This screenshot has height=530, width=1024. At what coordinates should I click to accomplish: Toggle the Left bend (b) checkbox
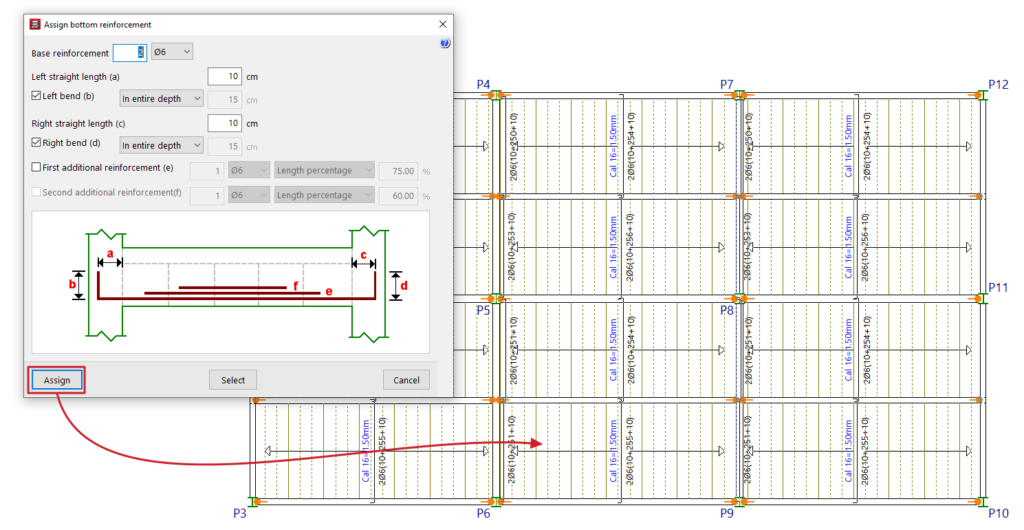point(36,95)
